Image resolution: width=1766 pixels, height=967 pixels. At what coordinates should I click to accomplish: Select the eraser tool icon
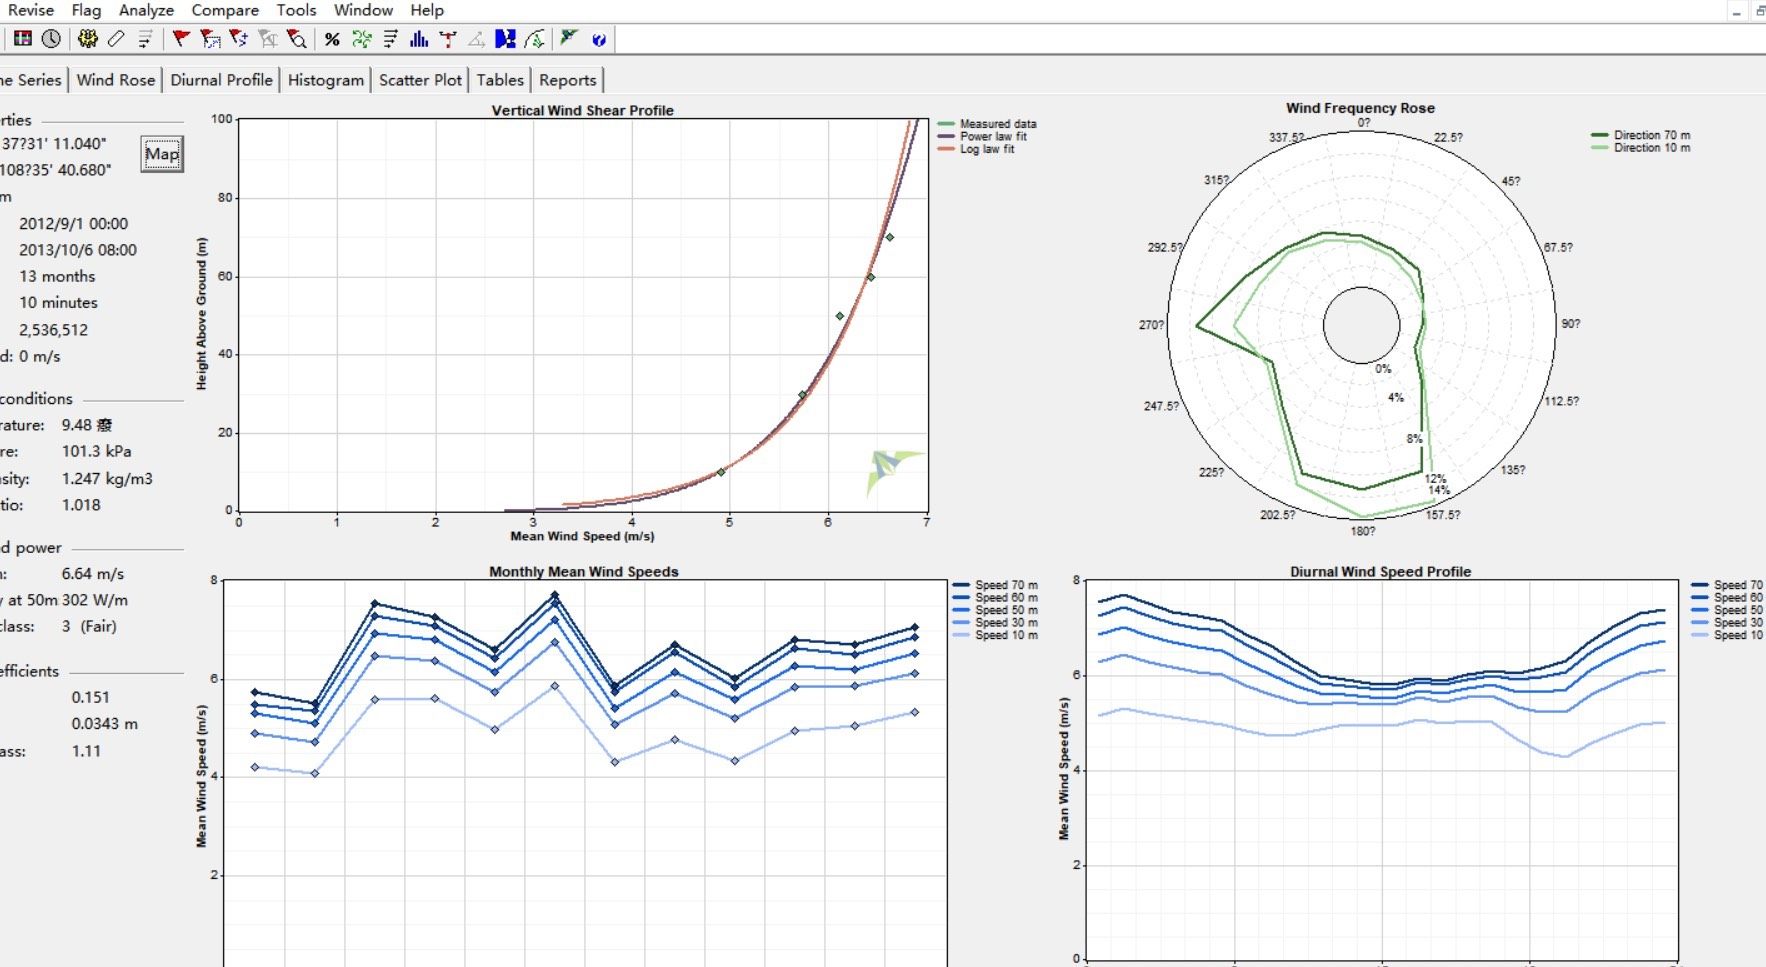[x=116, y=39]
